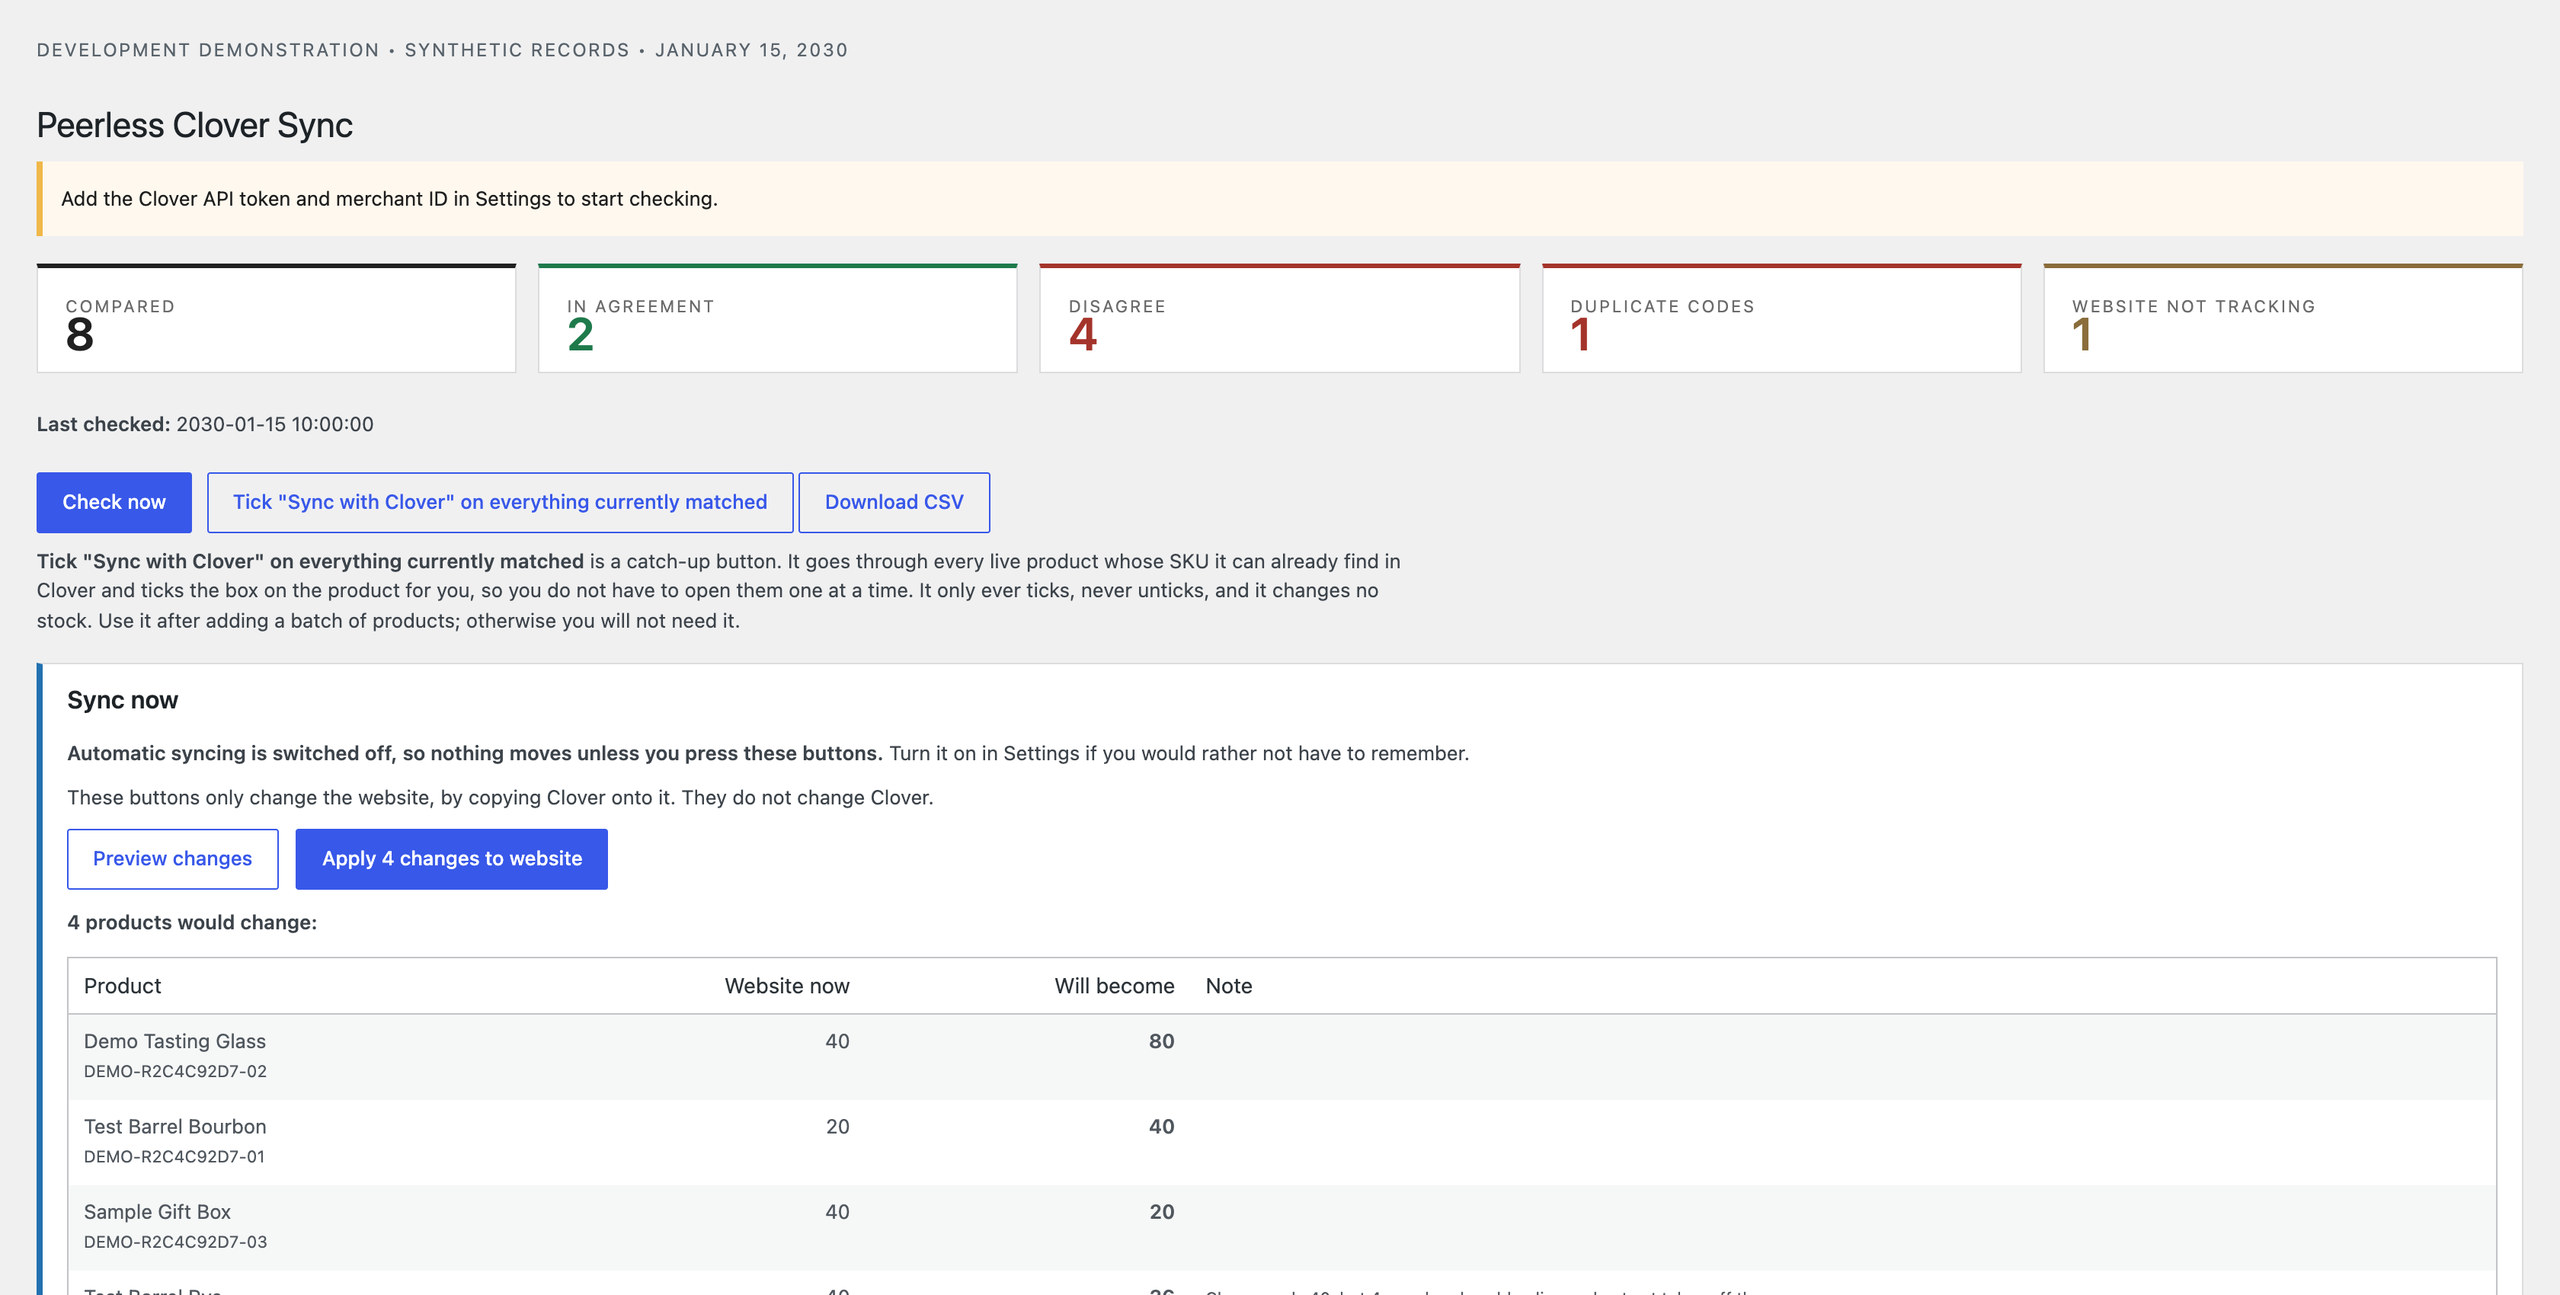Click Will become value 20 for Gift Box
The height and width of the screenshot is (1295, 2560).
(1161, 1211)
